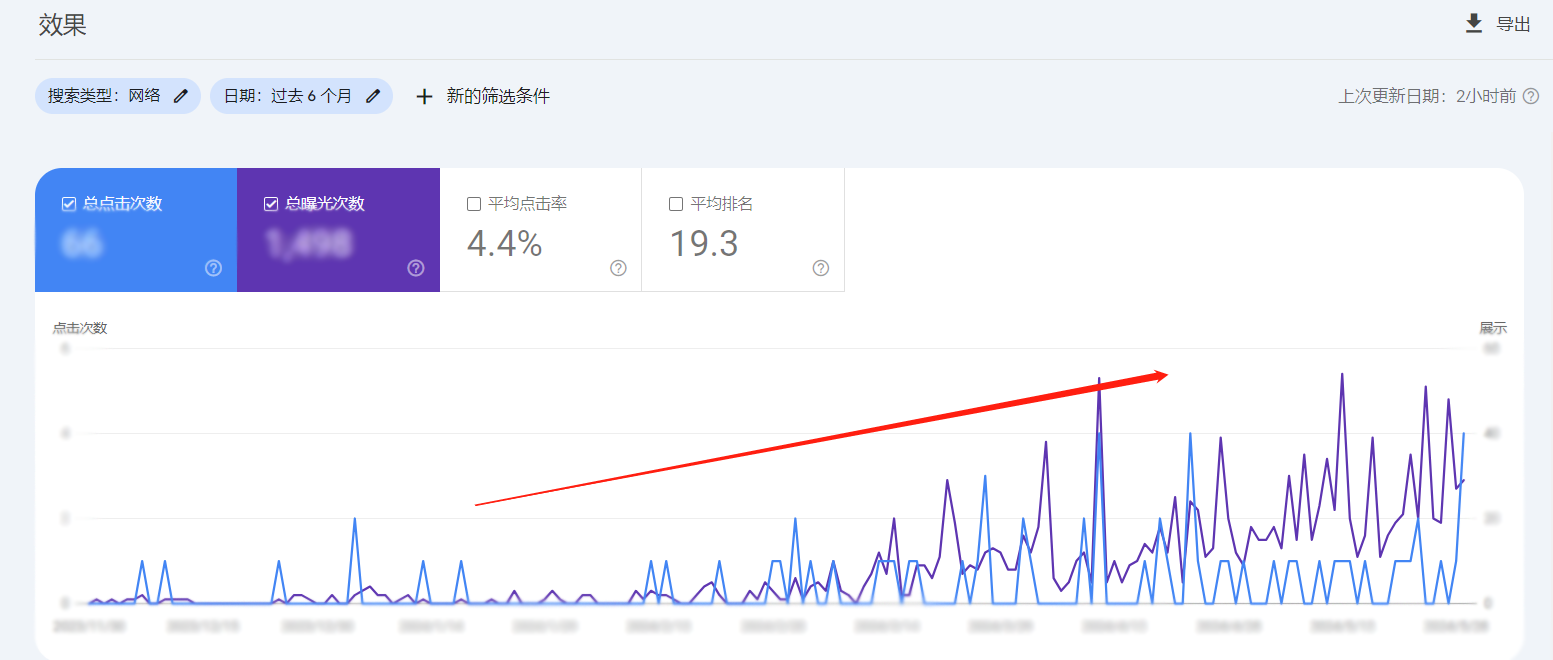The image size is (1553, 660).
Task: Click the pencil icon on 日期 chip
Action: coord(373,96)
